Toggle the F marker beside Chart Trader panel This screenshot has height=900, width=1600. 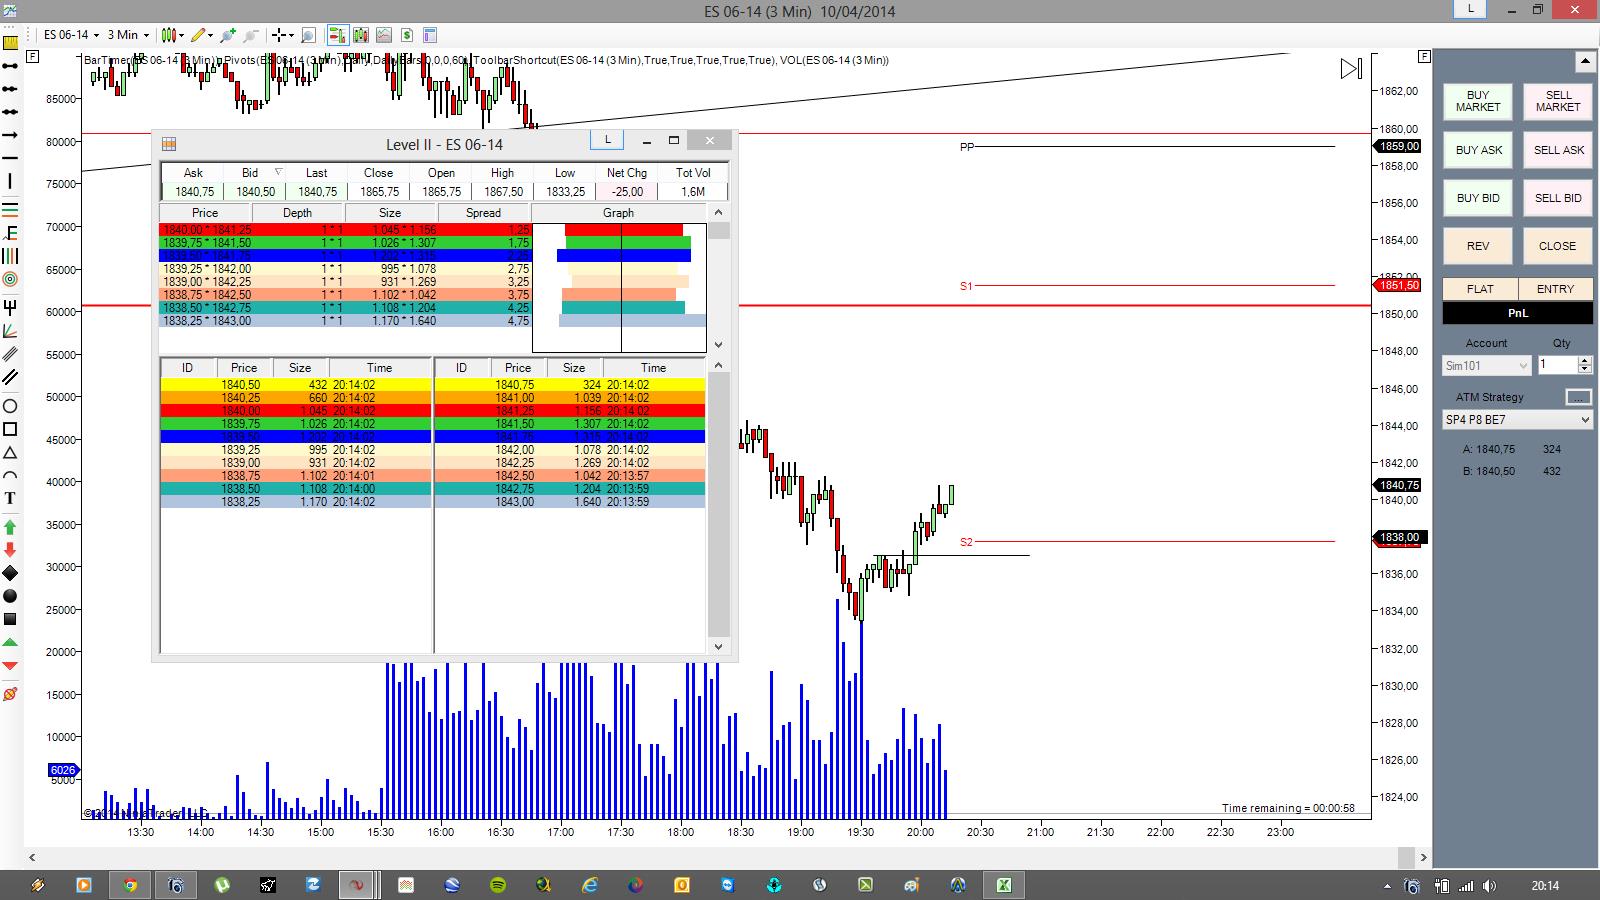(x=1425, y=57)
